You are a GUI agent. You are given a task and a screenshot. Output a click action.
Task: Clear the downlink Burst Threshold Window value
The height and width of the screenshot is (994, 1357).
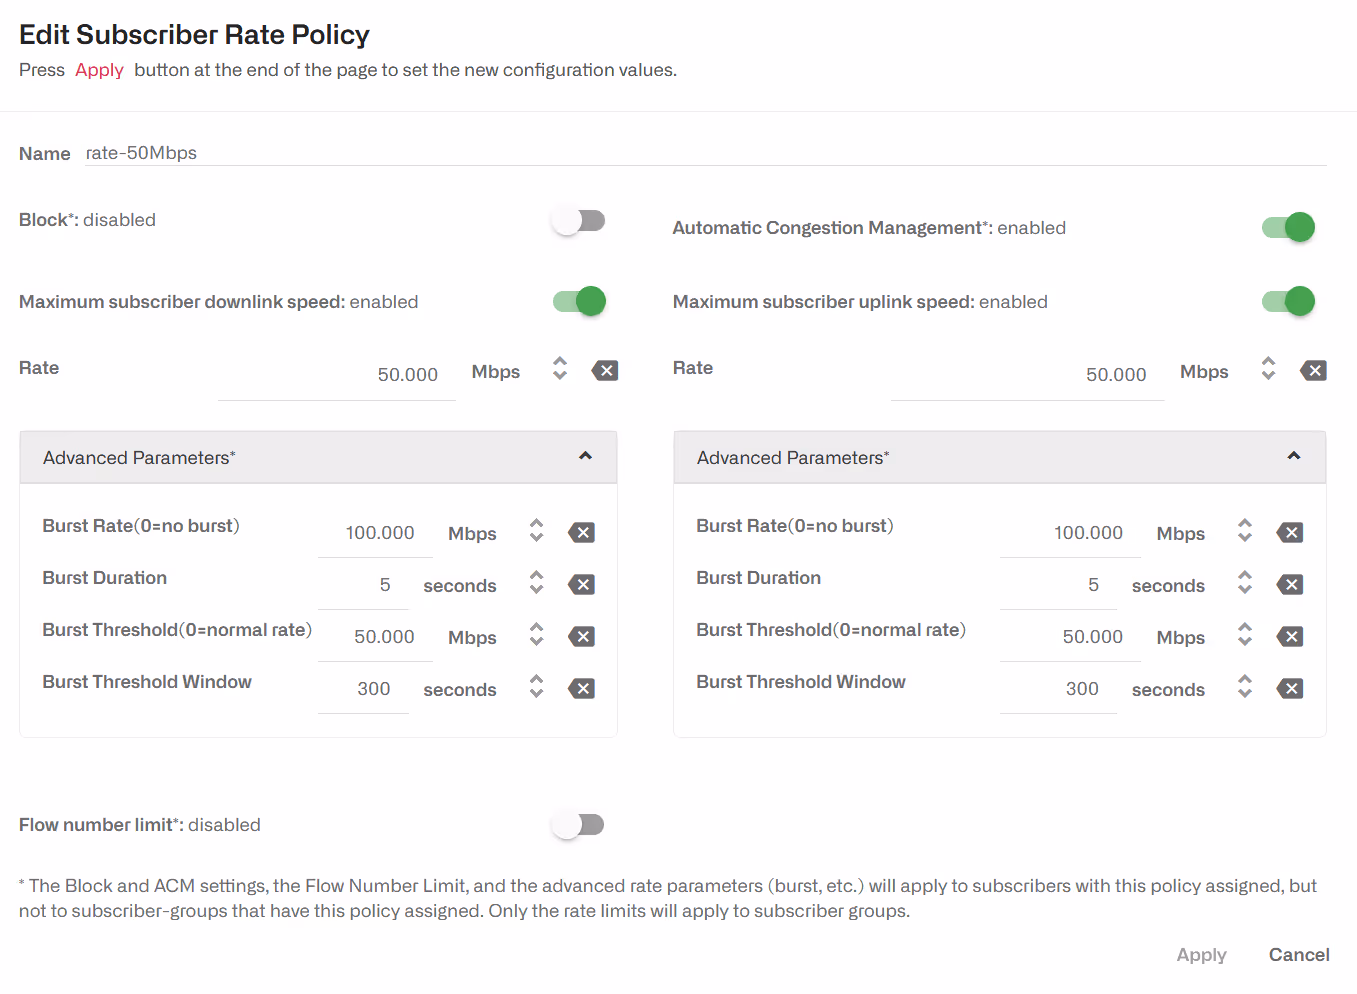click(581, 689)
